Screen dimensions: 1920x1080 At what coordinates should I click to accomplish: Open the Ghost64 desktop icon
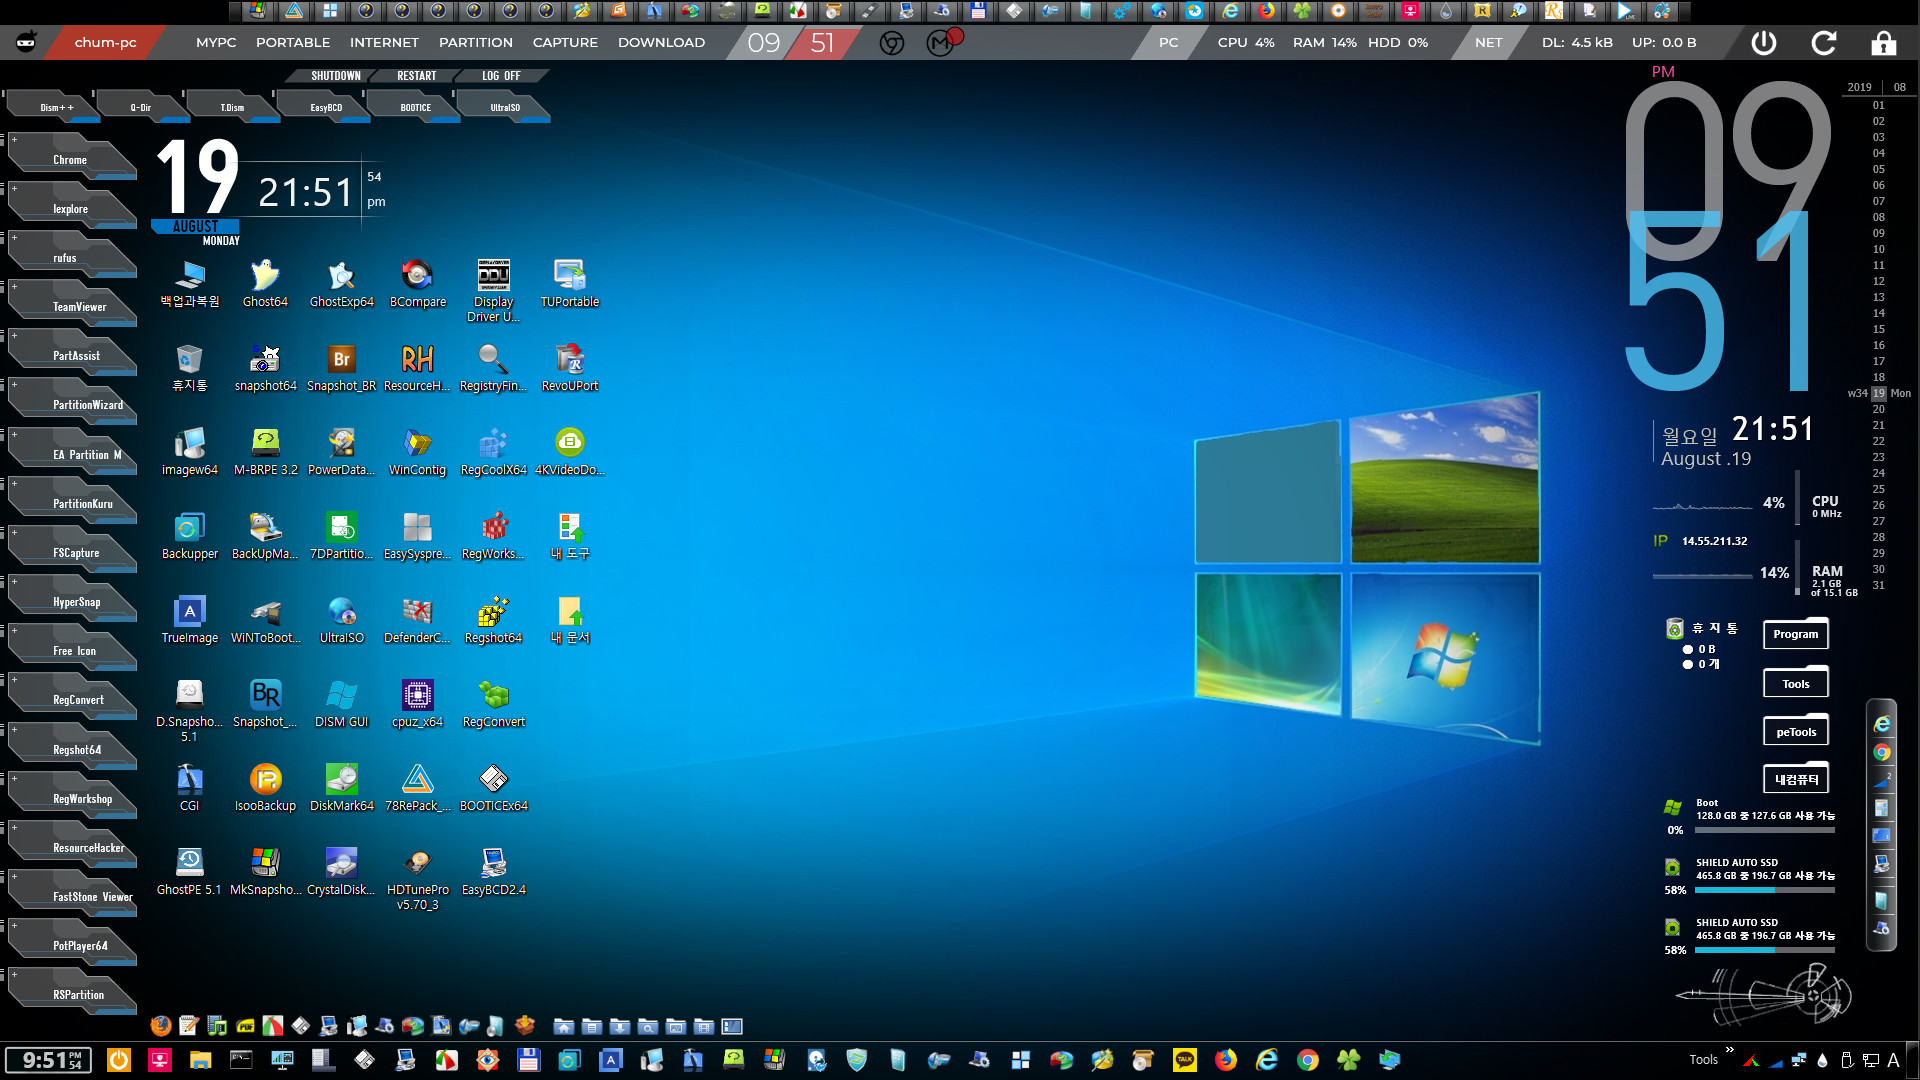tap(265, 283)
